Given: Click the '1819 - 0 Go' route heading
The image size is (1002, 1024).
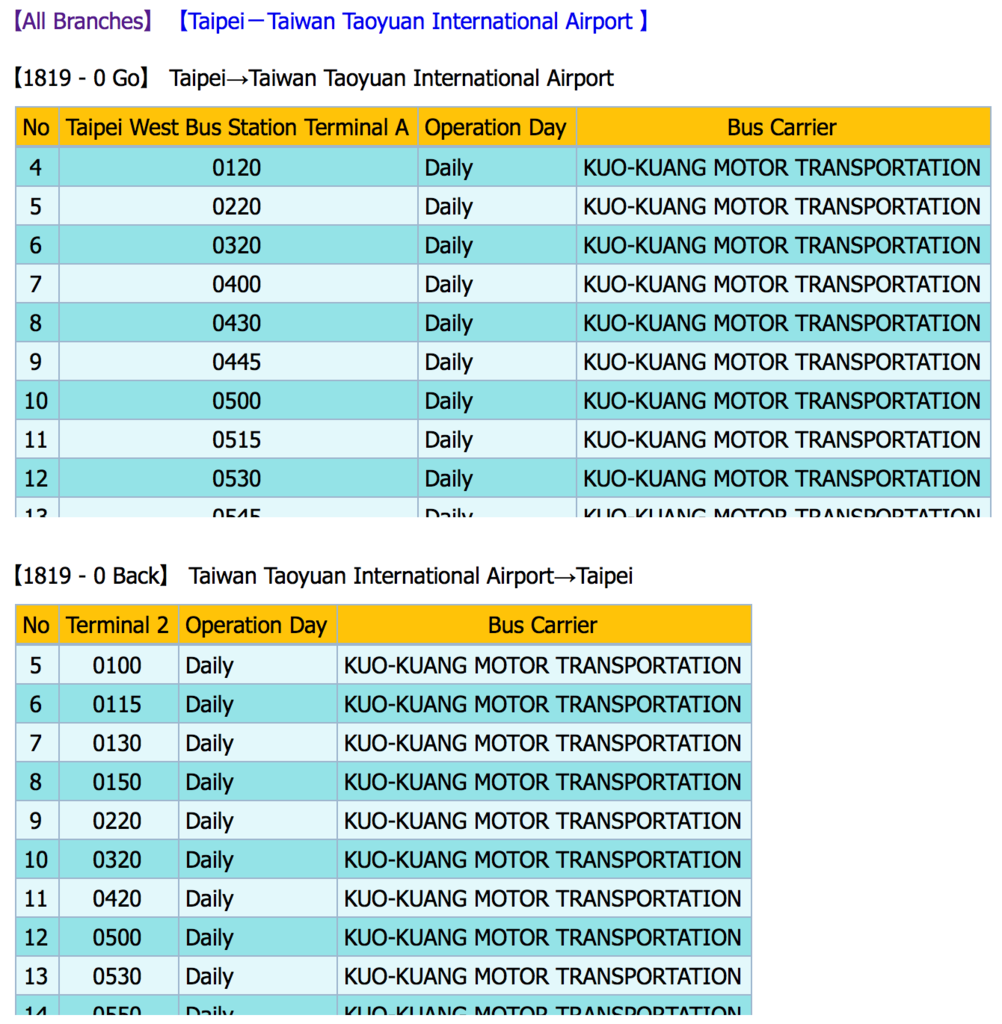Looking at the screenshot, I should click(x=83, y=78).
